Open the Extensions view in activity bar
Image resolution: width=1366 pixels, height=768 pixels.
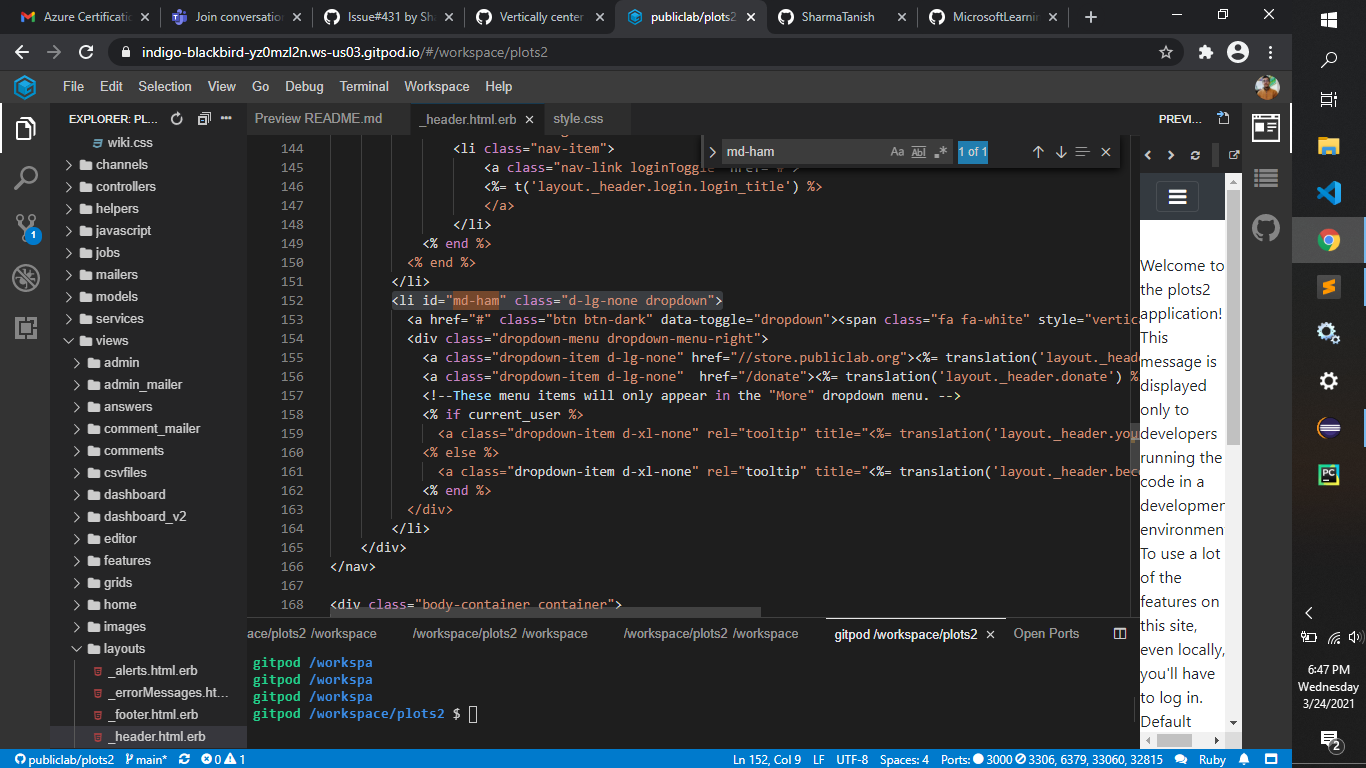click(x=25, y=327)
